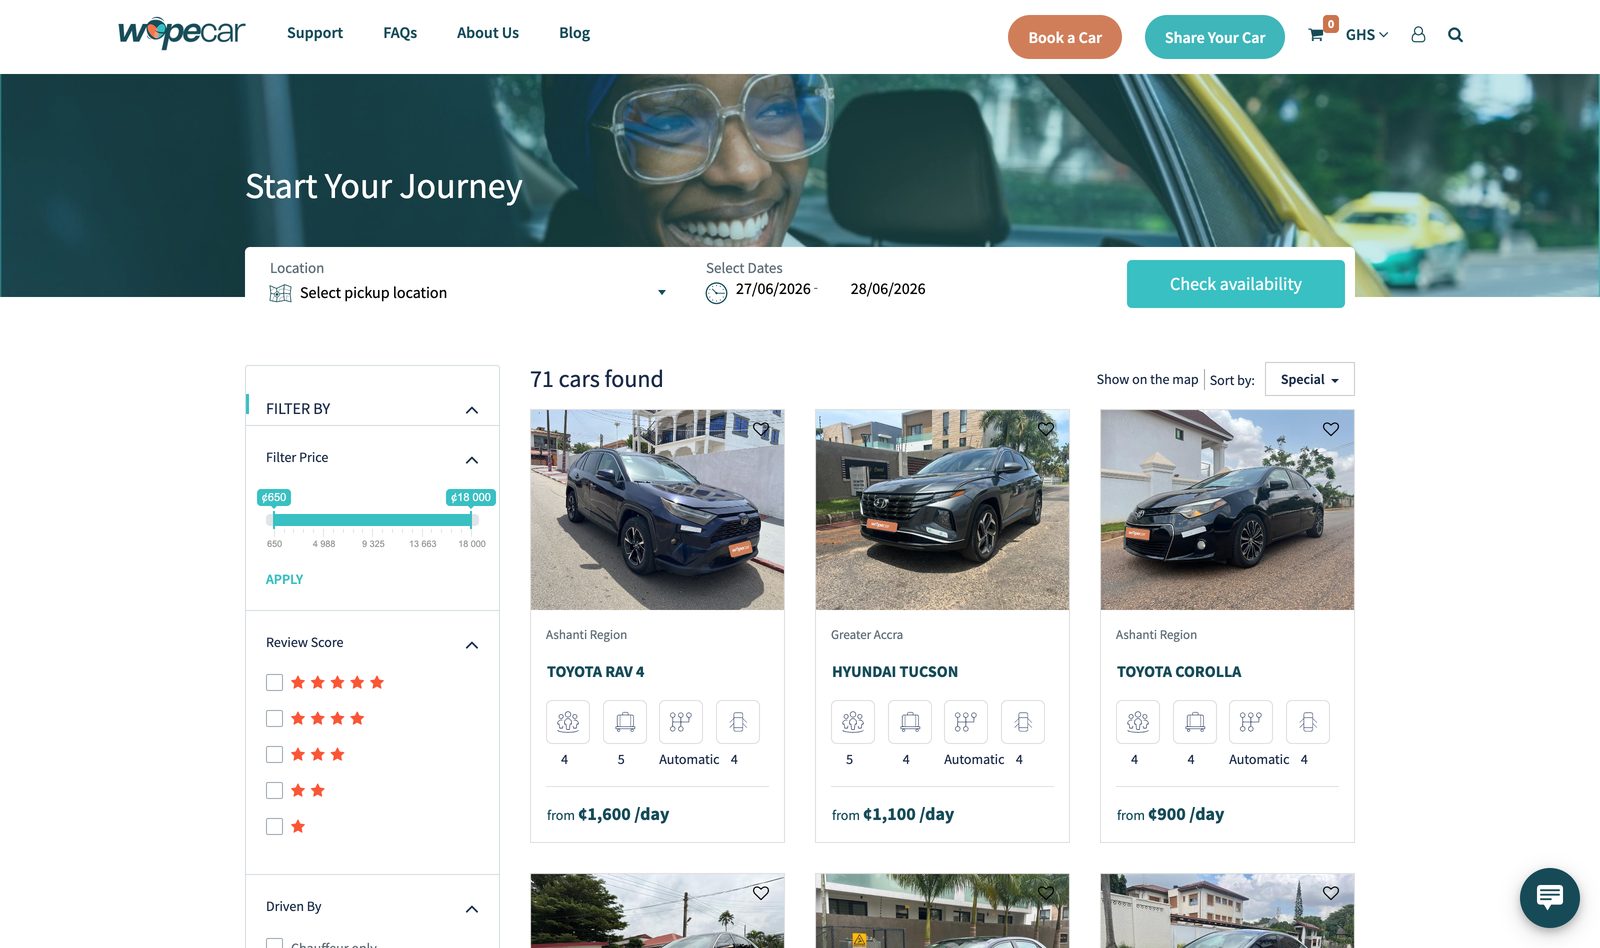This screenshot has height=948, width=1600.
Task: Open the Hyundai Tucson photo
Action: pyautogui.click(x=942, y=510)
